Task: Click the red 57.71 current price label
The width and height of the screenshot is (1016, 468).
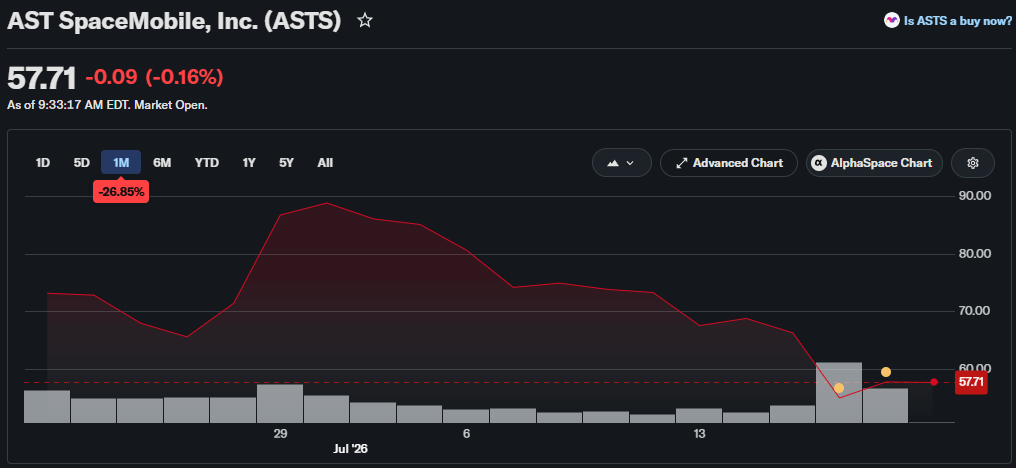Action: [x=971, y=382]
